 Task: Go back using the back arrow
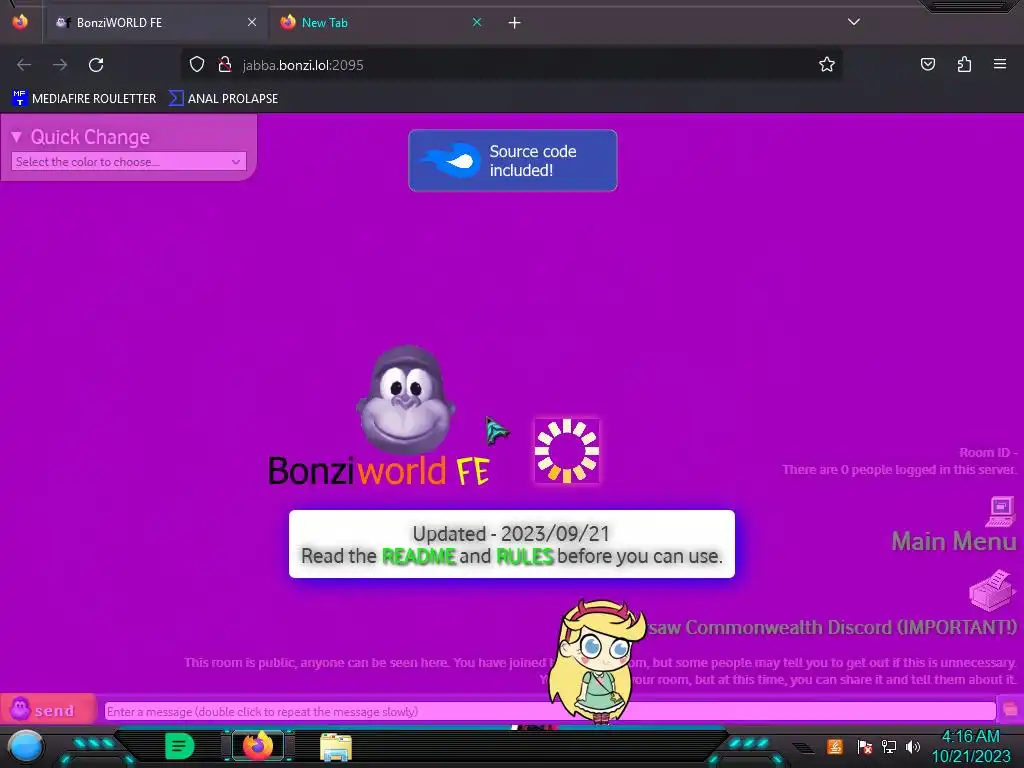[x=24, y=65]
